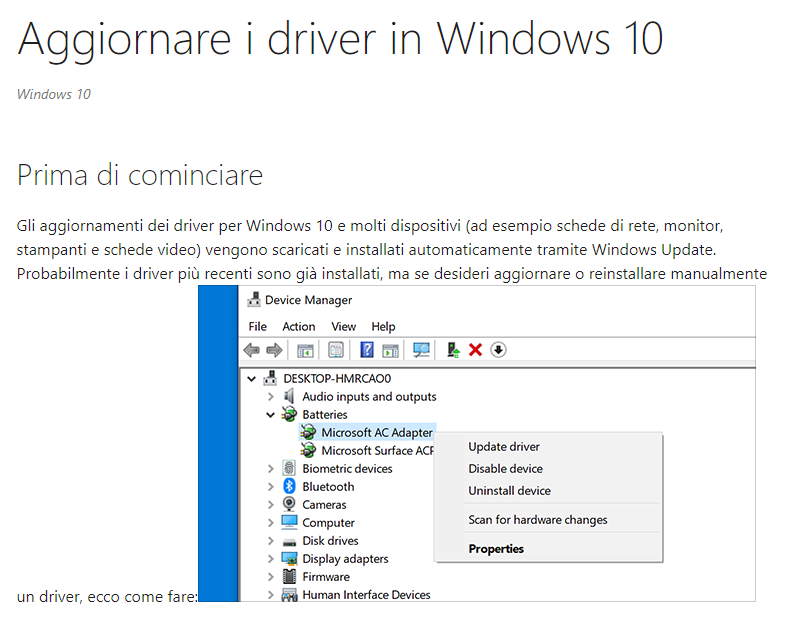Viewport: 792px width, 635px height.
Task: Collapse the Batteries node
Action: click(x=271, y=415)
